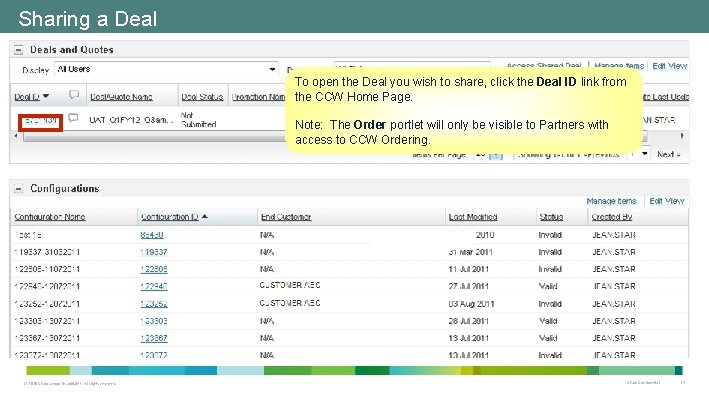
Task: Open configuration ID 123303
Action: click(154, 321)
